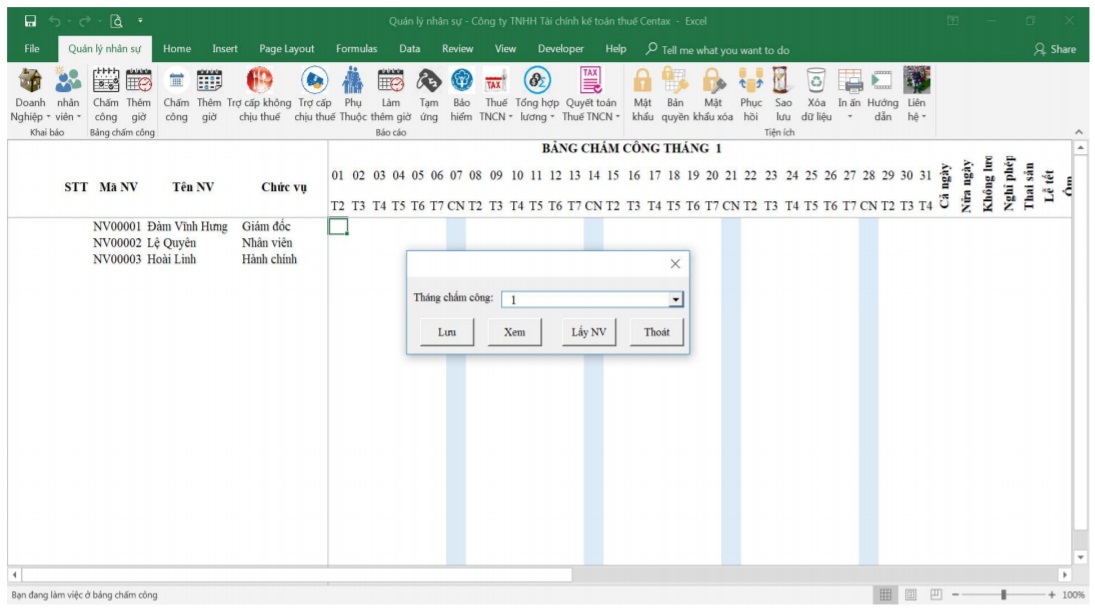Click the Lưu button in dialog
Image resolution: width=1095 pixels, height=612 pixels.
pyautogui.click(x=447, y=332)
